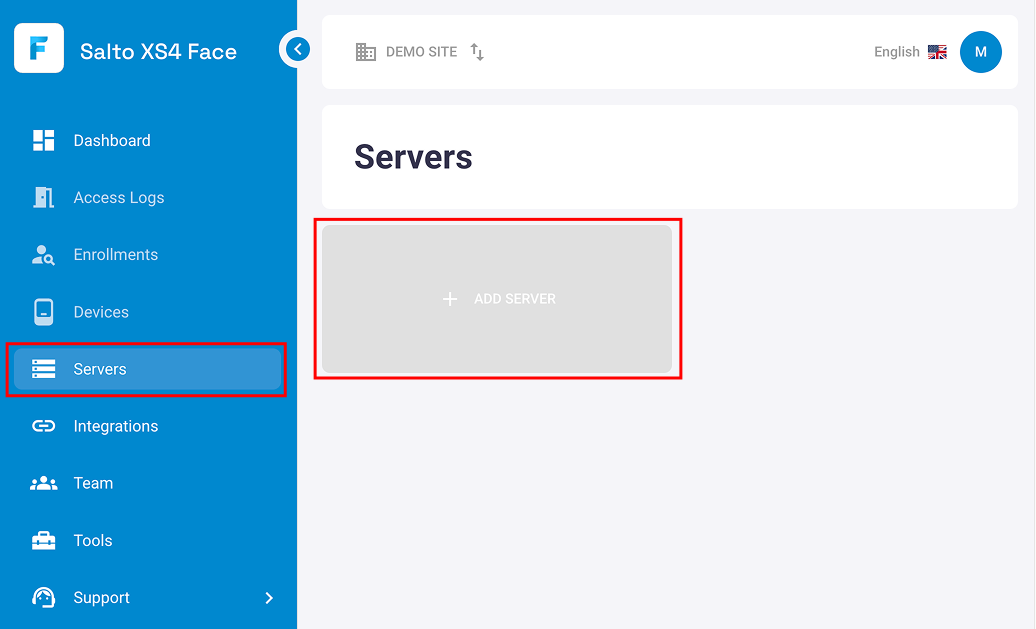Expand the Support submenu

coord(268,597)
